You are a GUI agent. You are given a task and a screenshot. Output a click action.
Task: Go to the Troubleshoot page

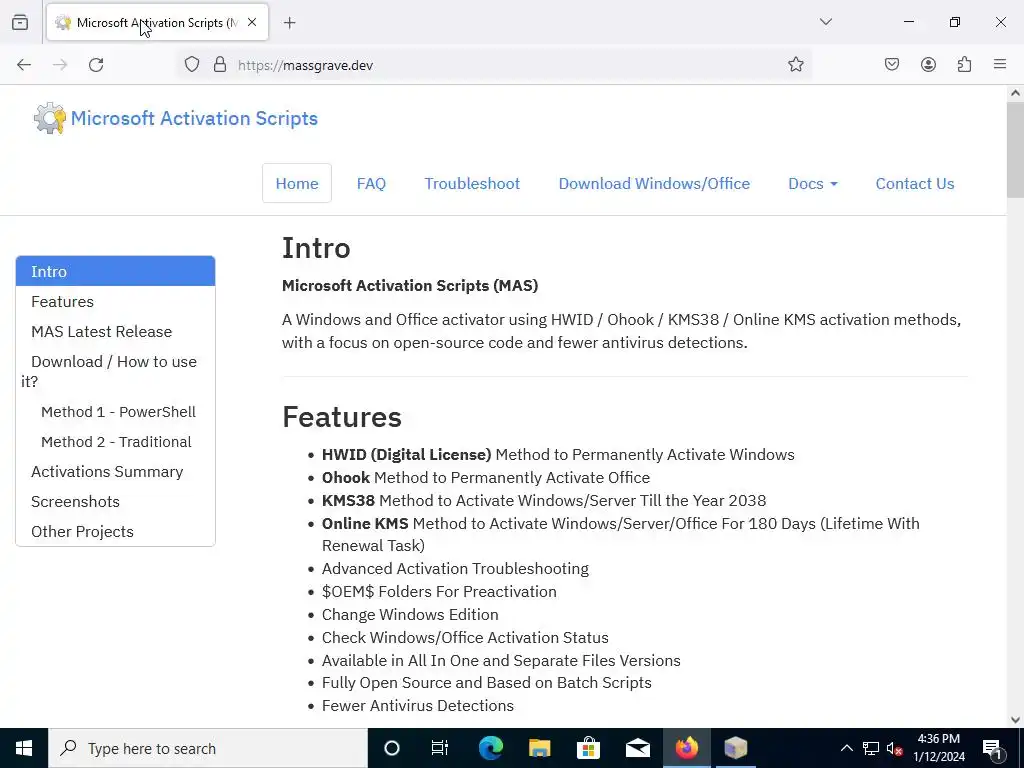pos(472,184)
